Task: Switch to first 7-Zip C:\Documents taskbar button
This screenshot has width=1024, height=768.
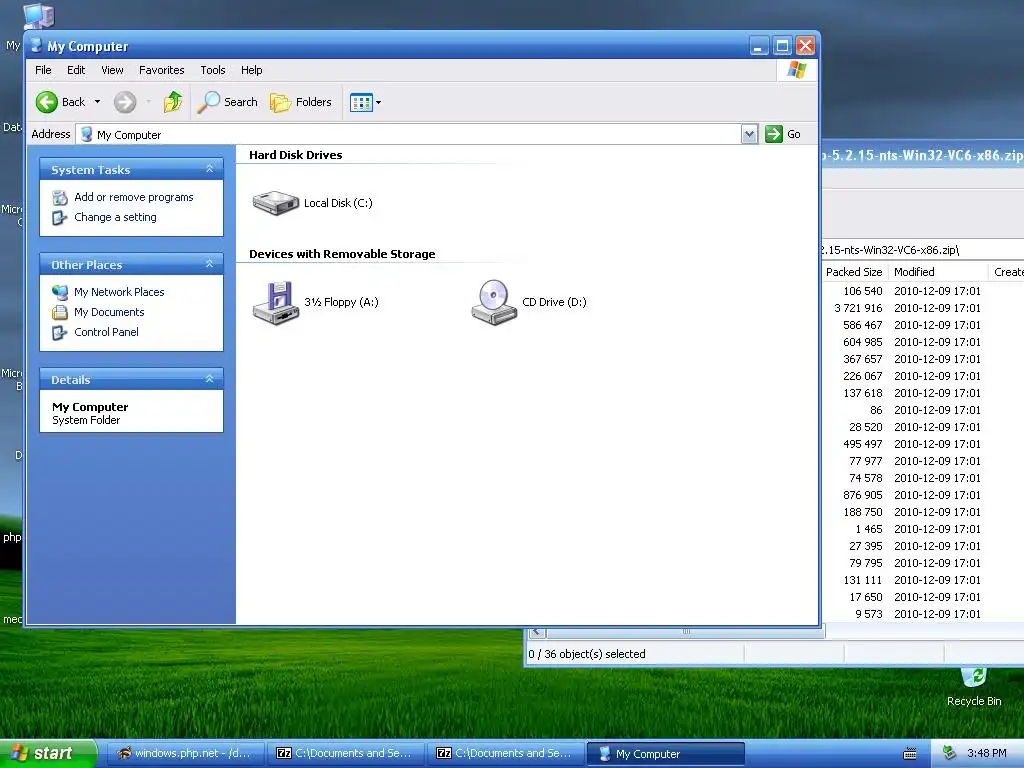Action: pyautogui.click(x=344, y=754)
